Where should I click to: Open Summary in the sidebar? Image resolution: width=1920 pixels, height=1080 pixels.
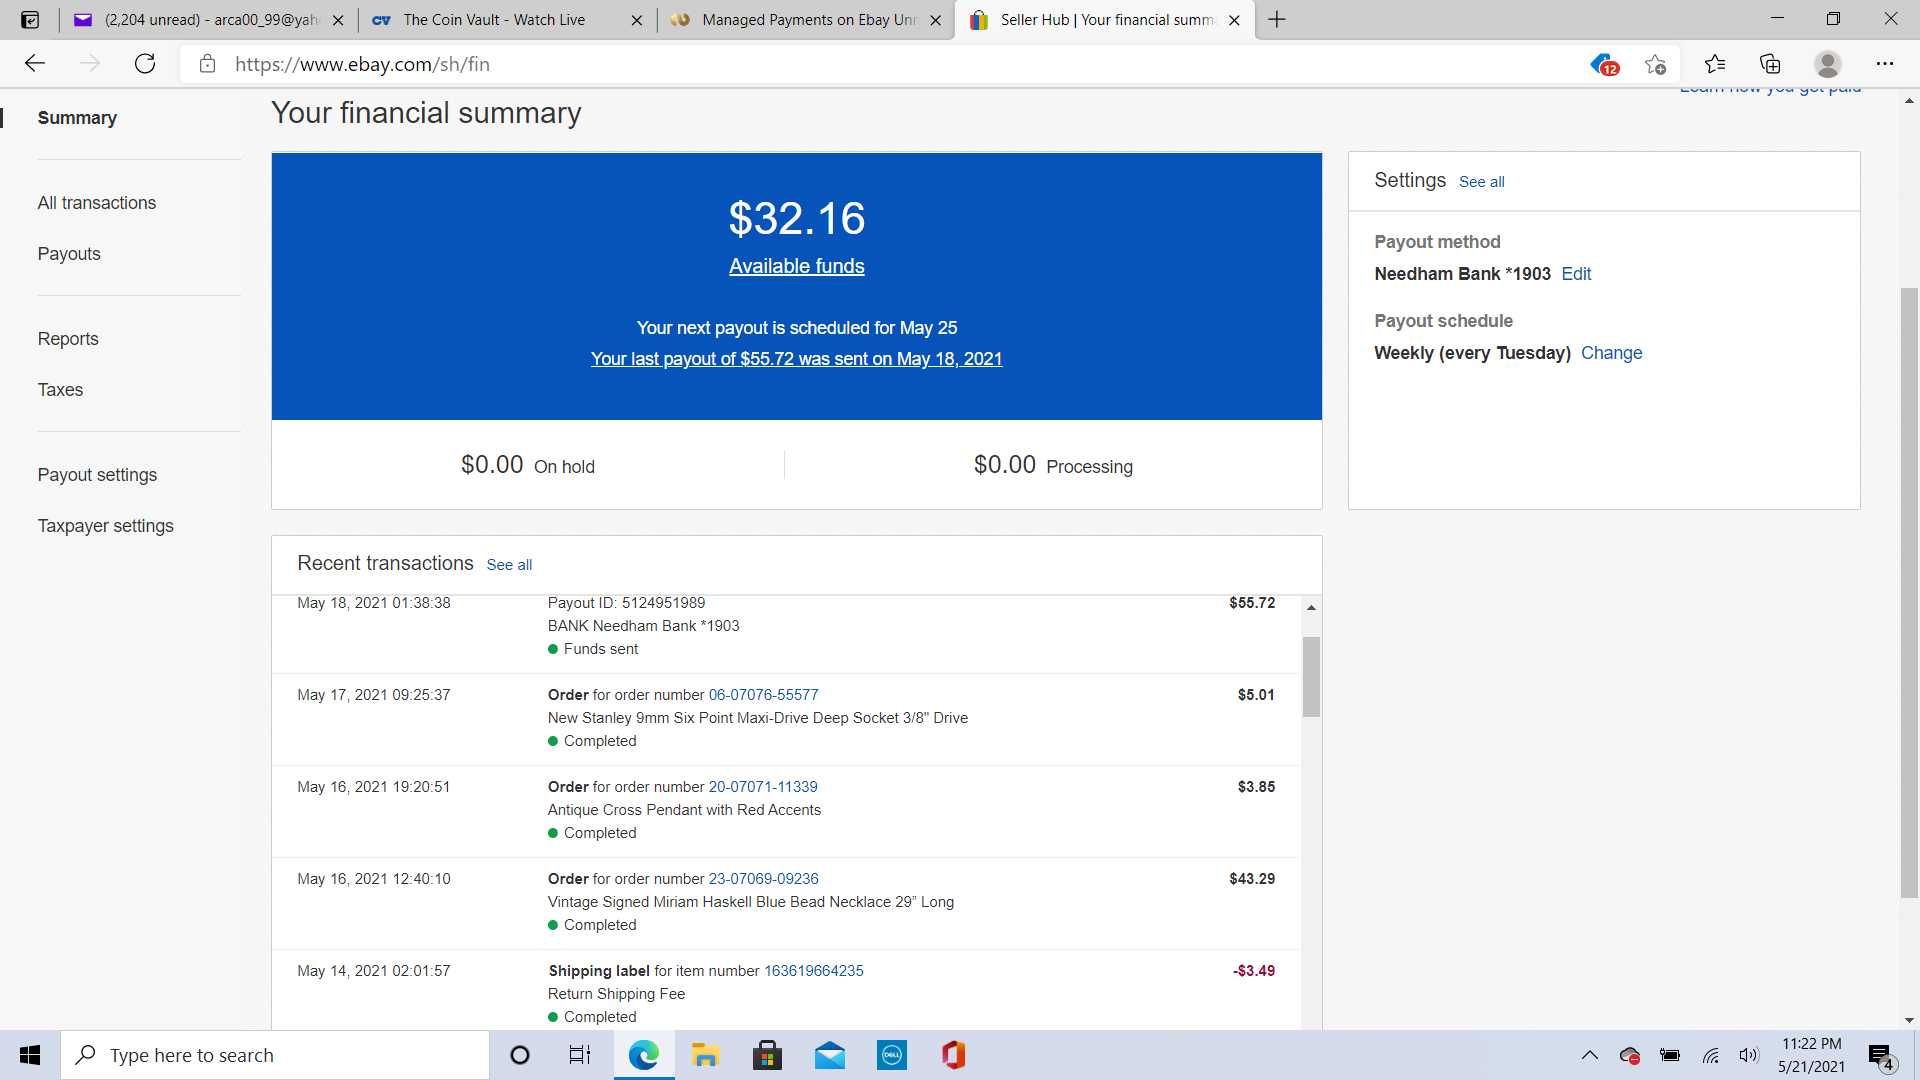click(x=77, y=117)
